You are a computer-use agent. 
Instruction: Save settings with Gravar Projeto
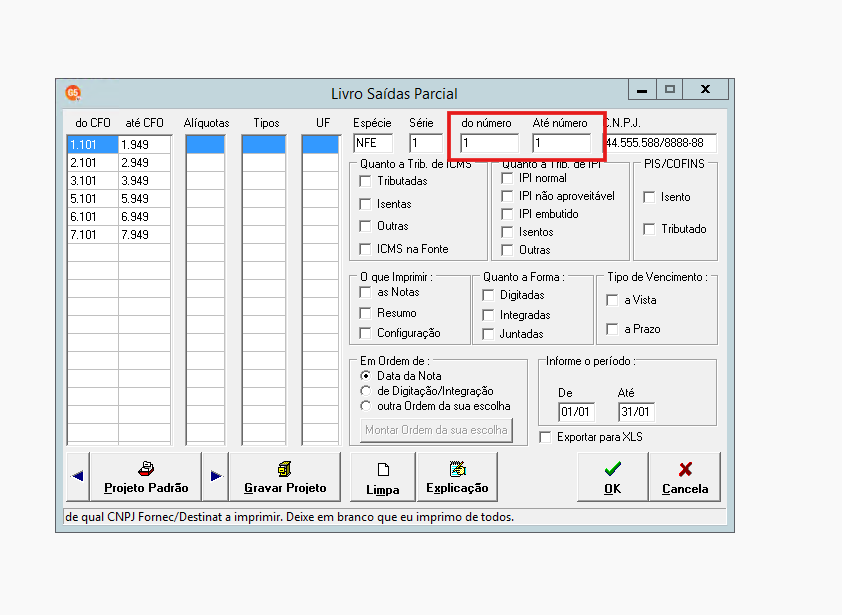[x=285, y=476]
